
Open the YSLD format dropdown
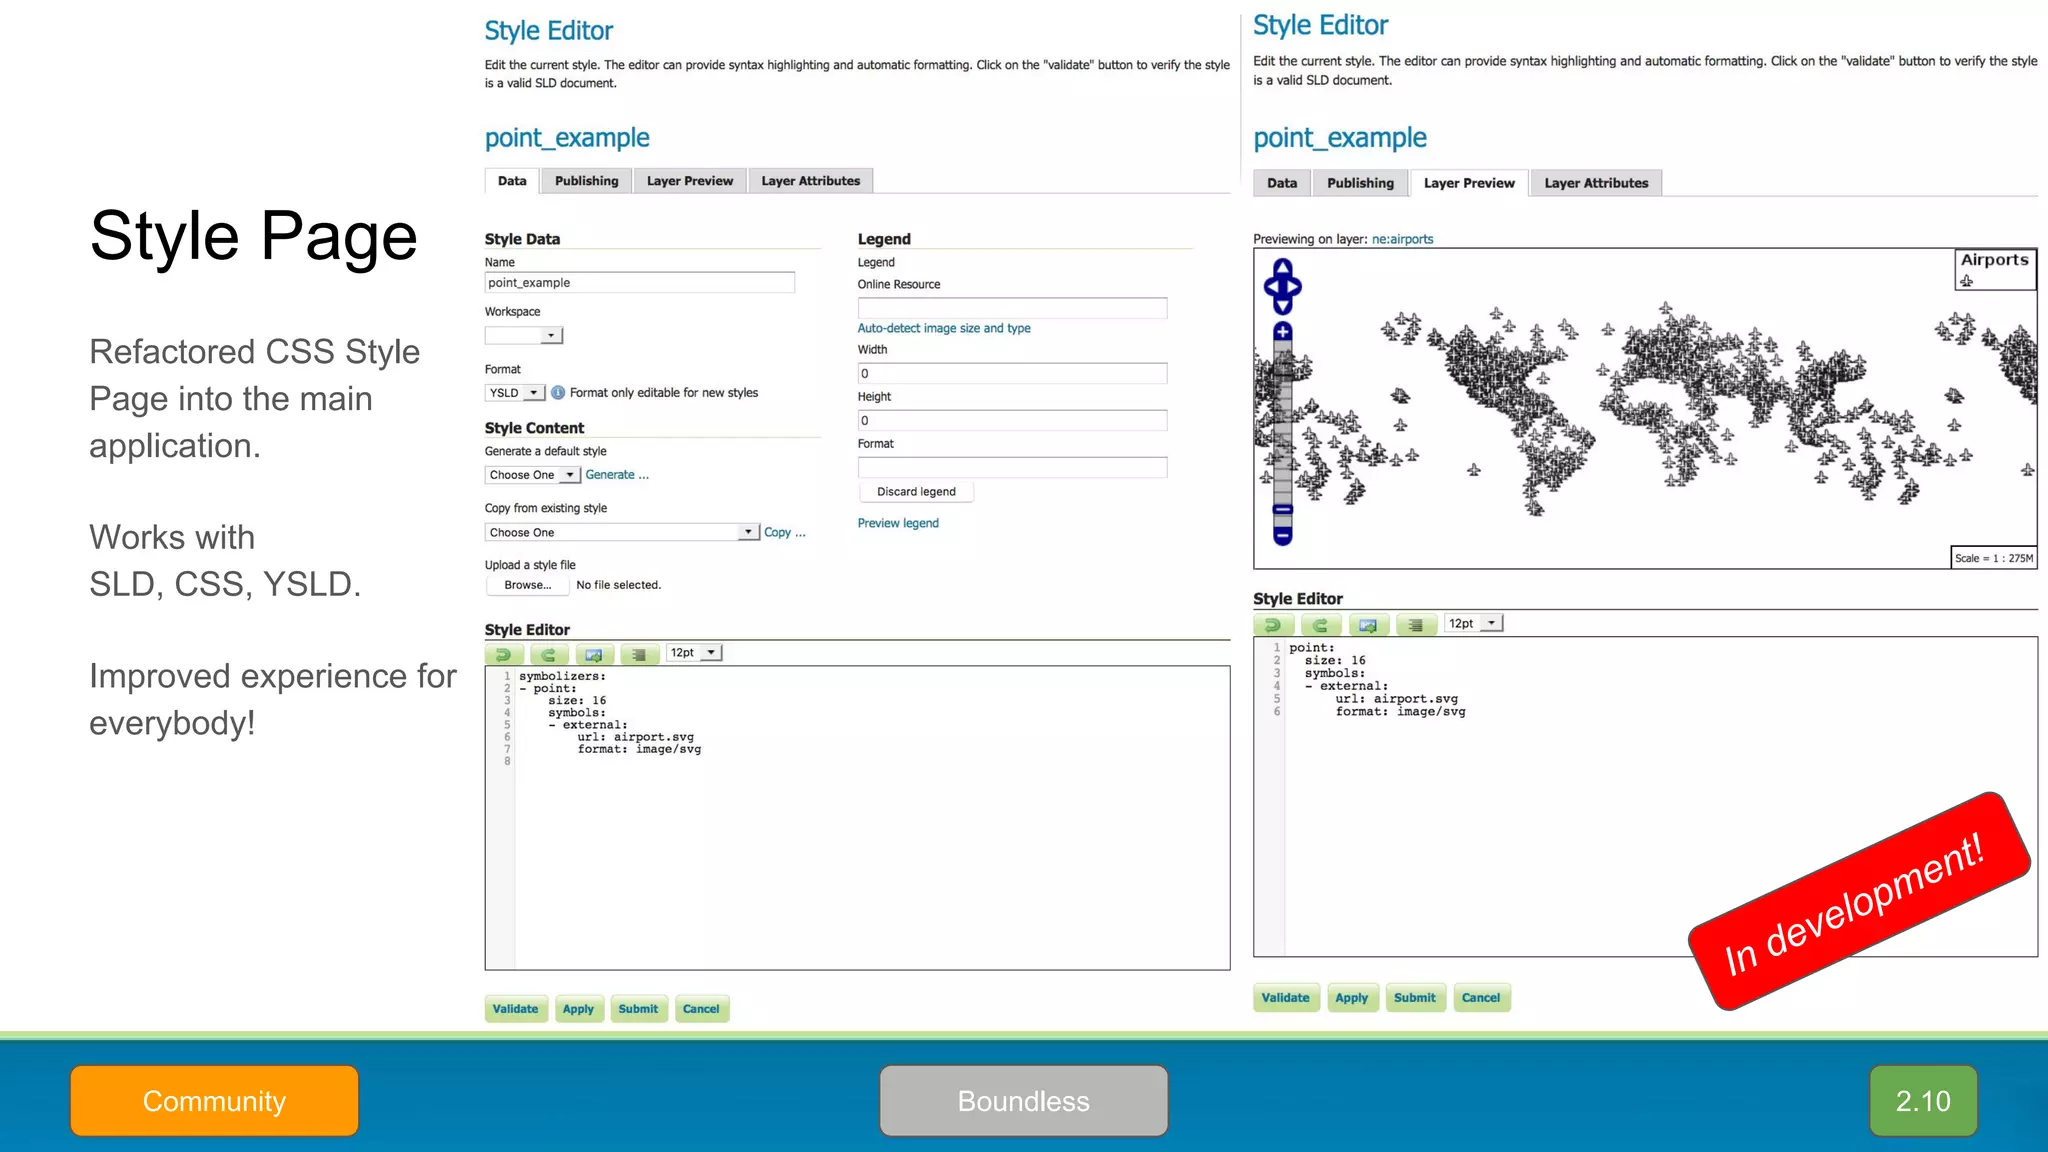tap(515, 393)
